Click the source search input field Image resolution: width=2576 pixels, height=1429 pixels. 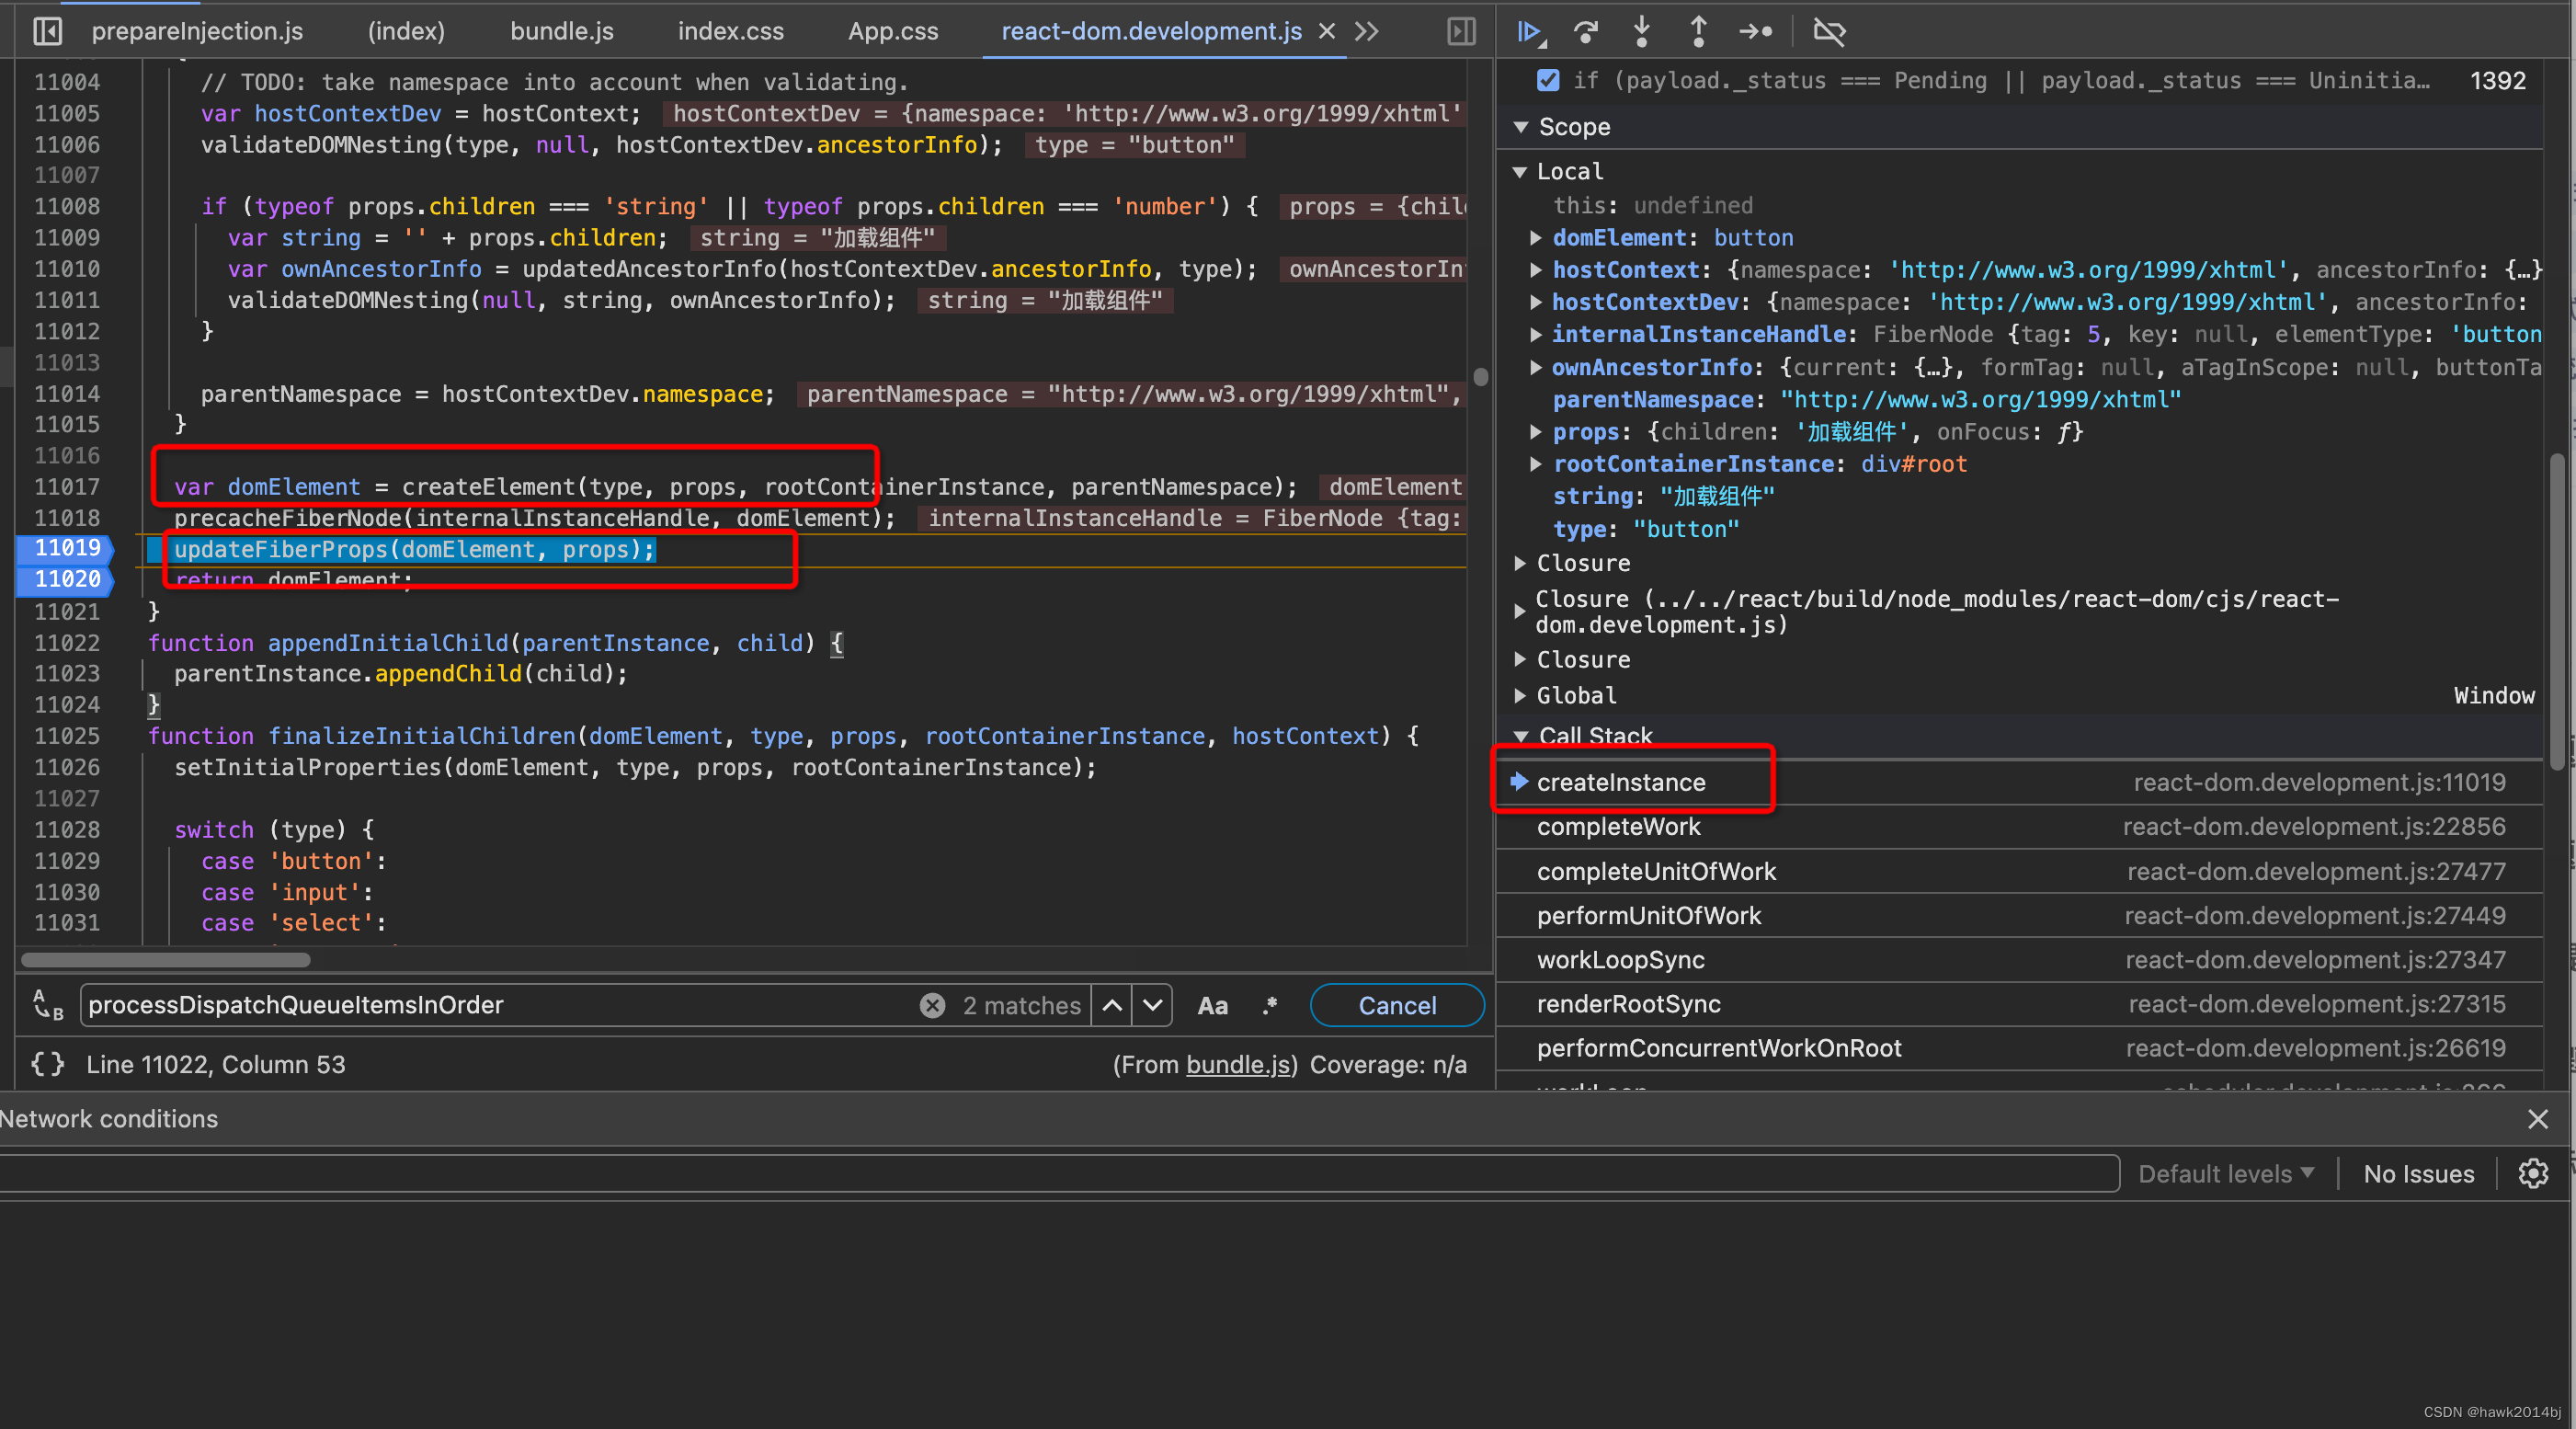(500, 1005)
